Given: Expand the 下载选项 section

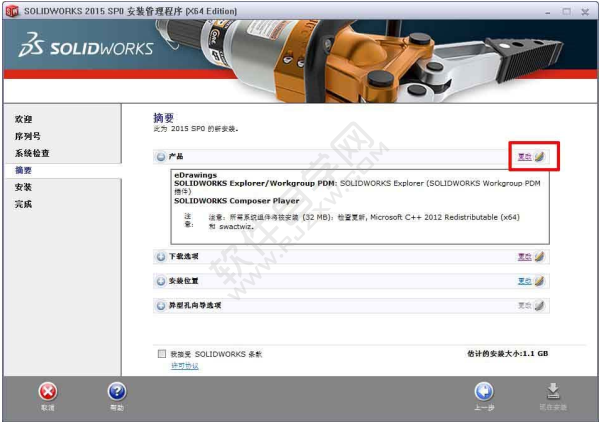Looking at the screenshot, I should point(161,257).
